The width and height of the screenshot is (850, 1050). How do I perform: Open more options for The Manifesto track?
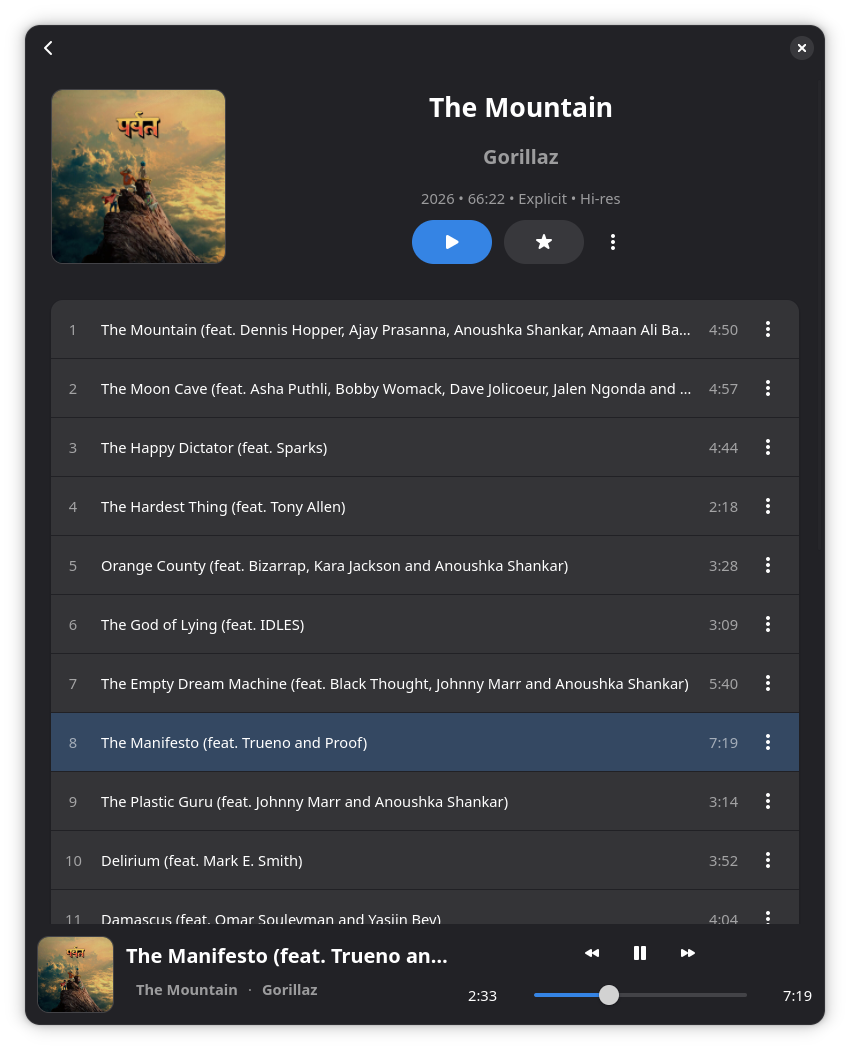[x=768, y=742]
